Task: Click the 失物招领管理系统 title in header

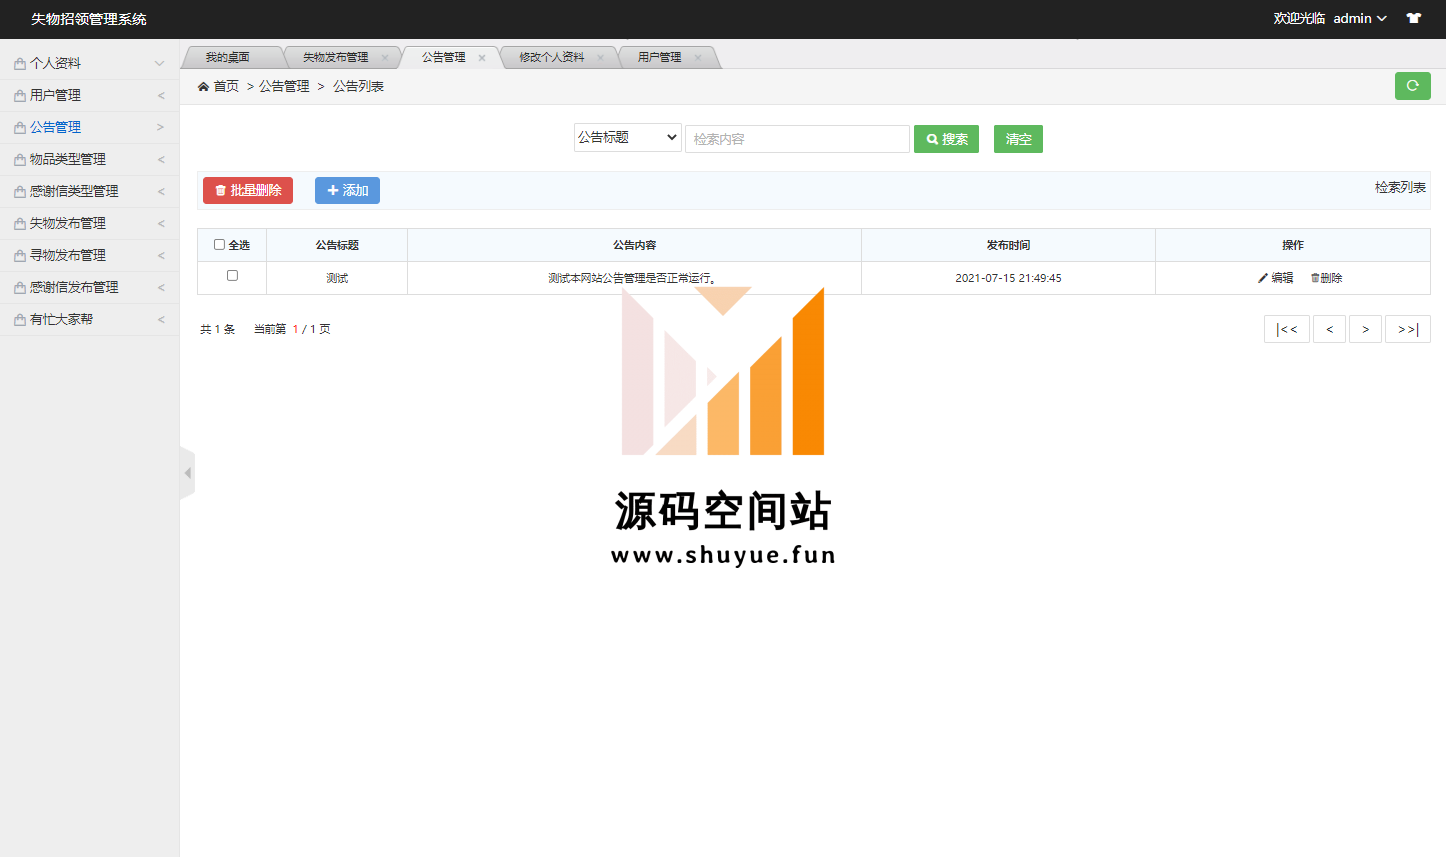Action: [89, 19]
